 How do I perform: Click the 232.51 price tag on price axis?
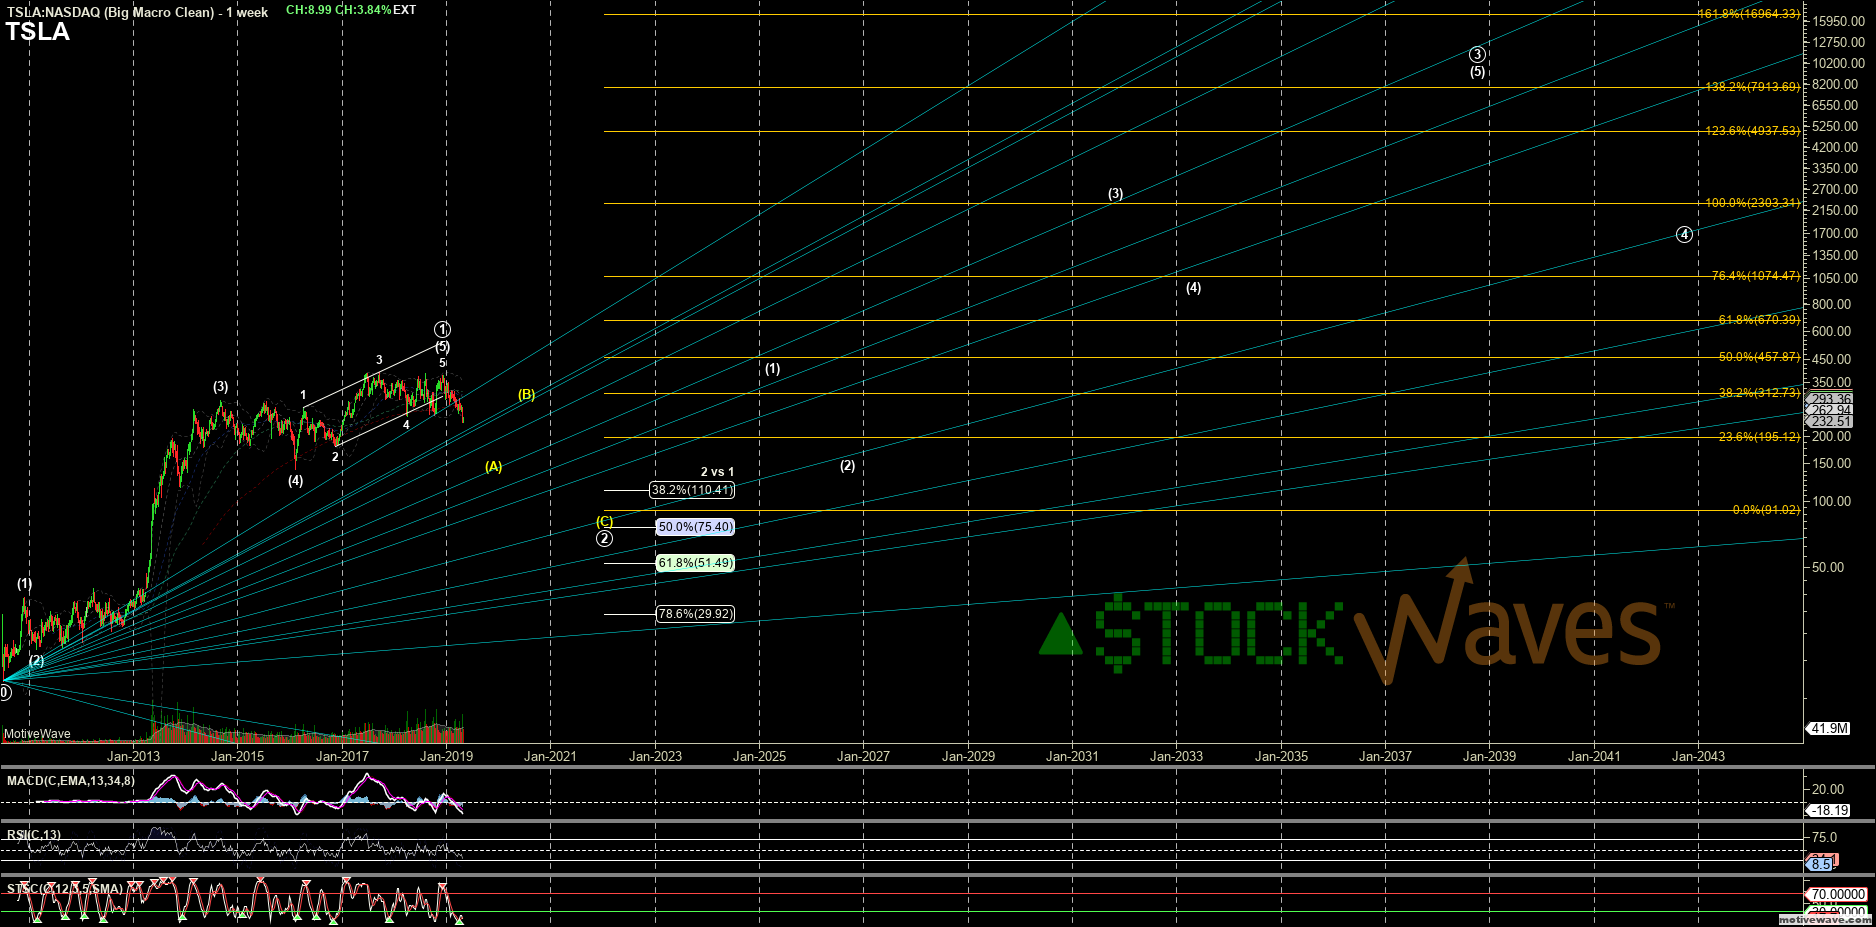(1831, 422)
